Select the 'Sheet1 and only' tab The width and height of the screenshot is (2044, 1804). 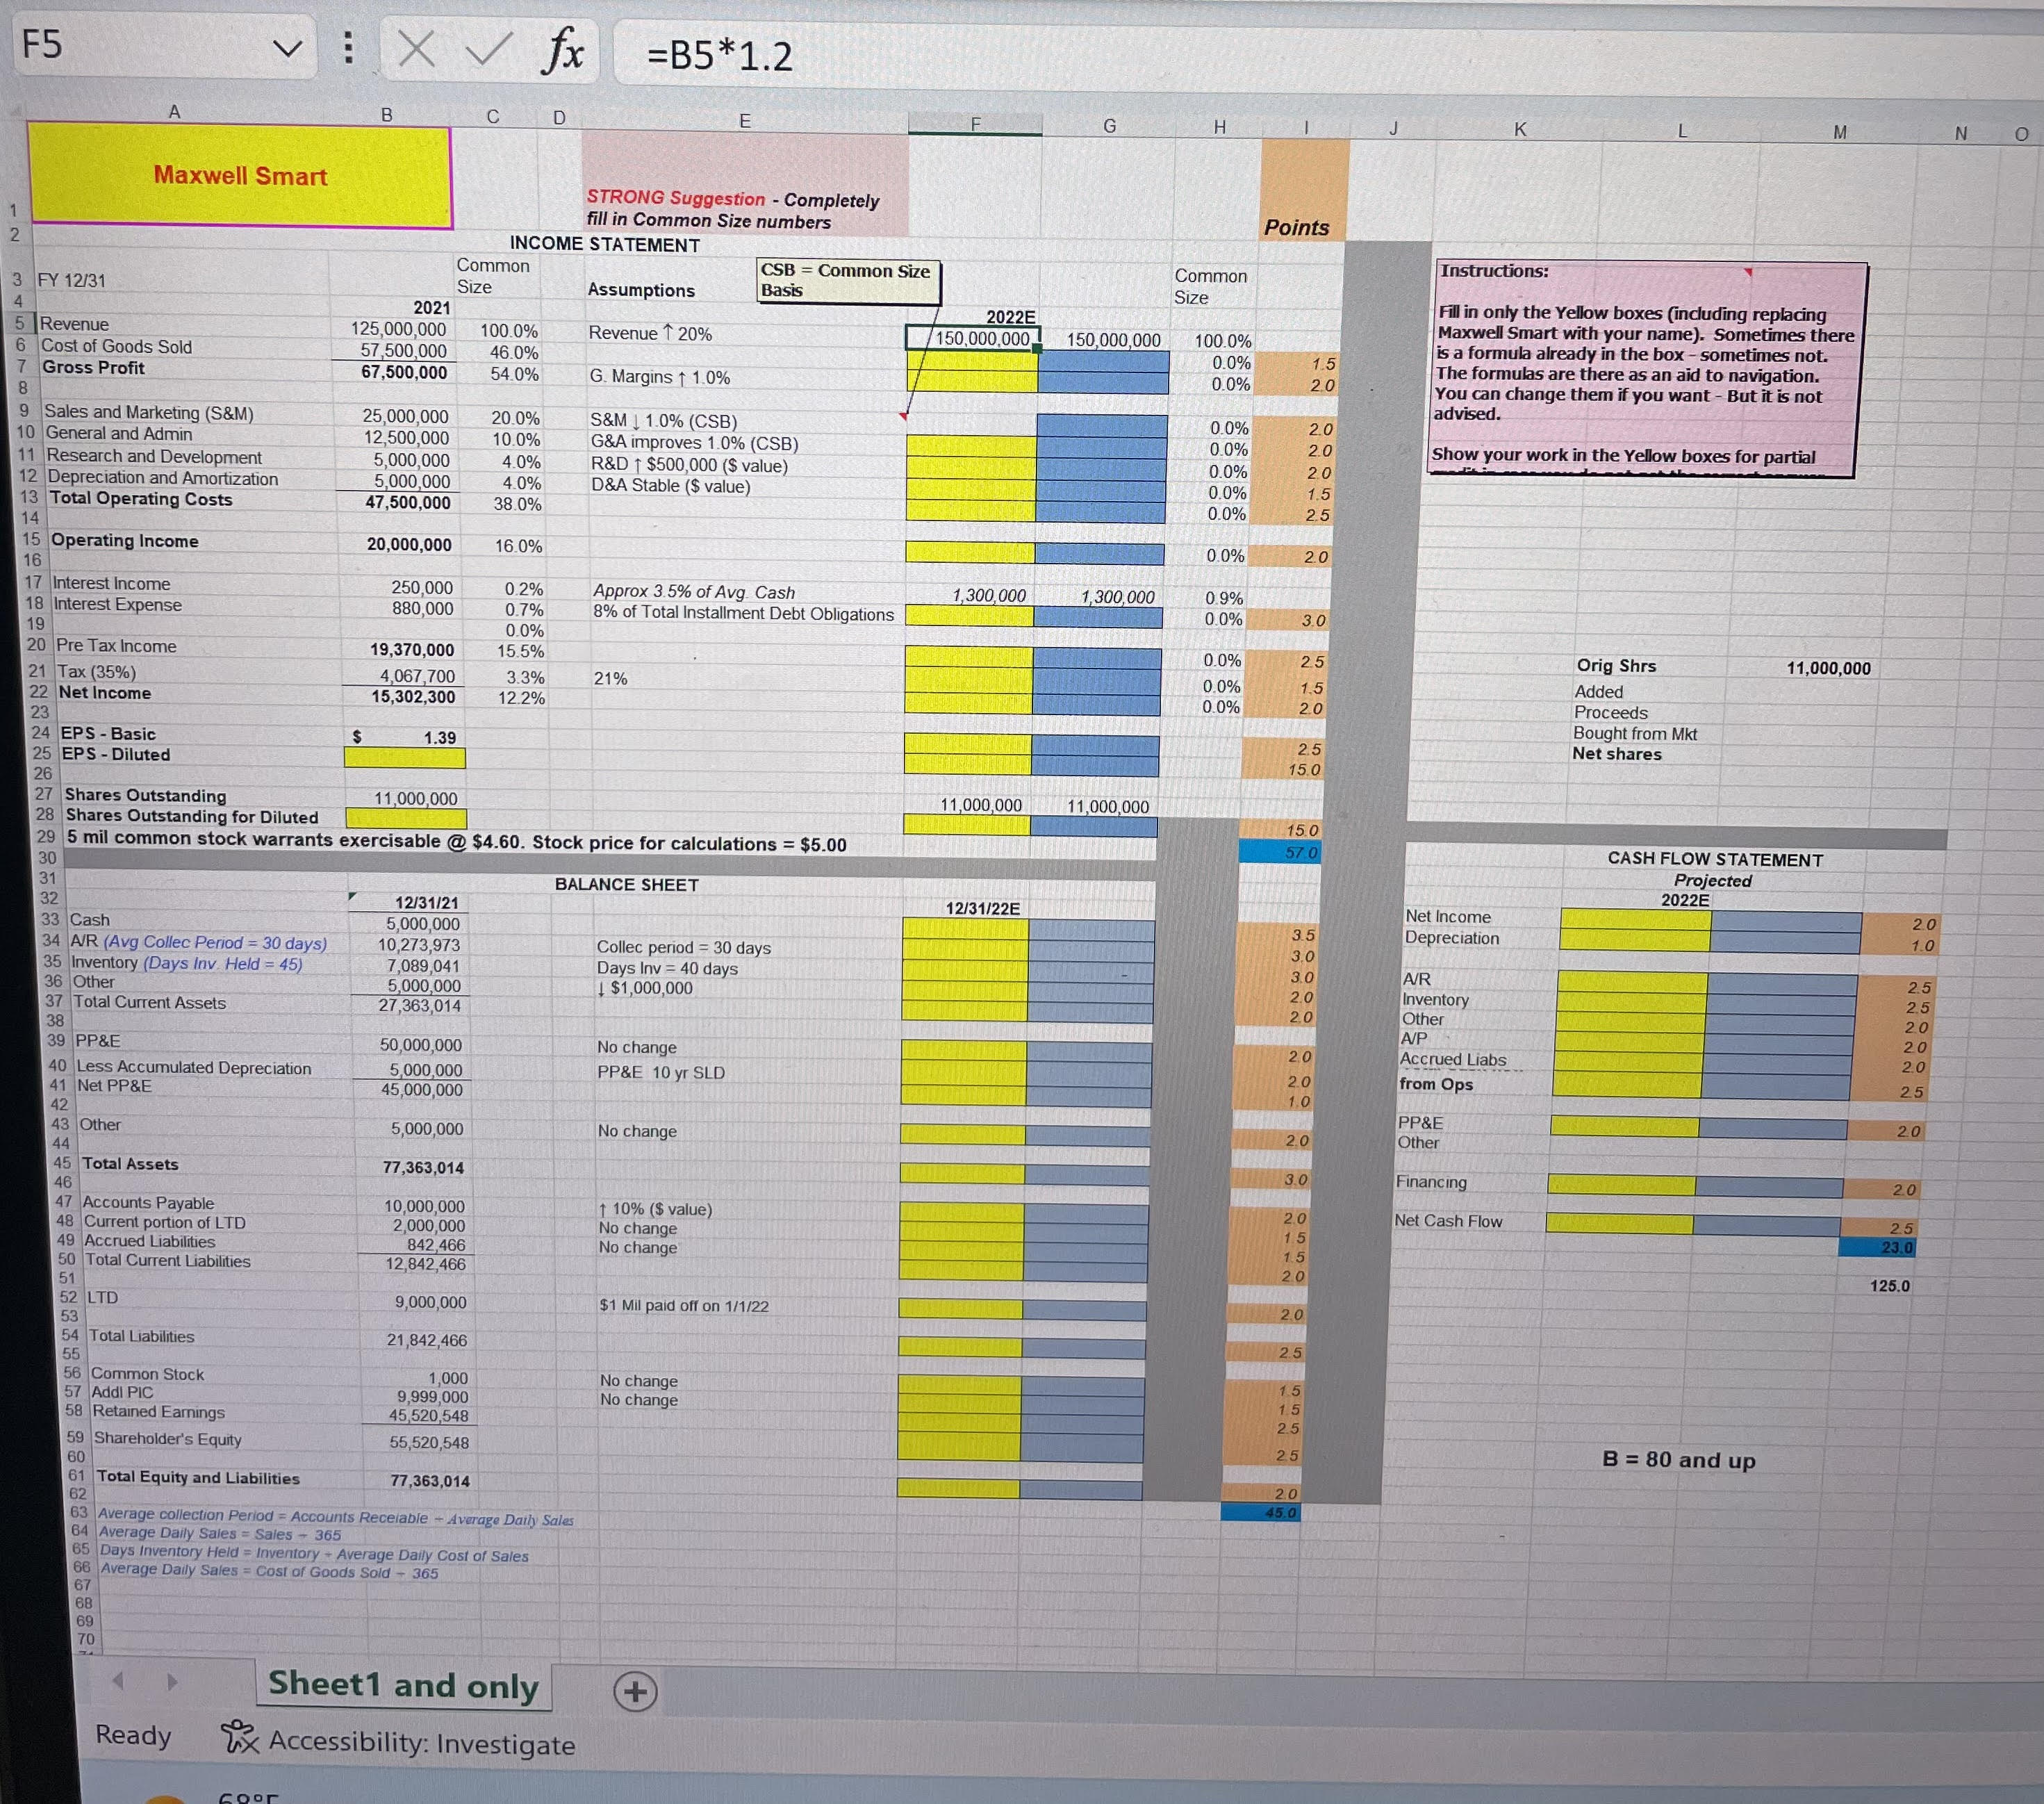[x=403, y=1685]
